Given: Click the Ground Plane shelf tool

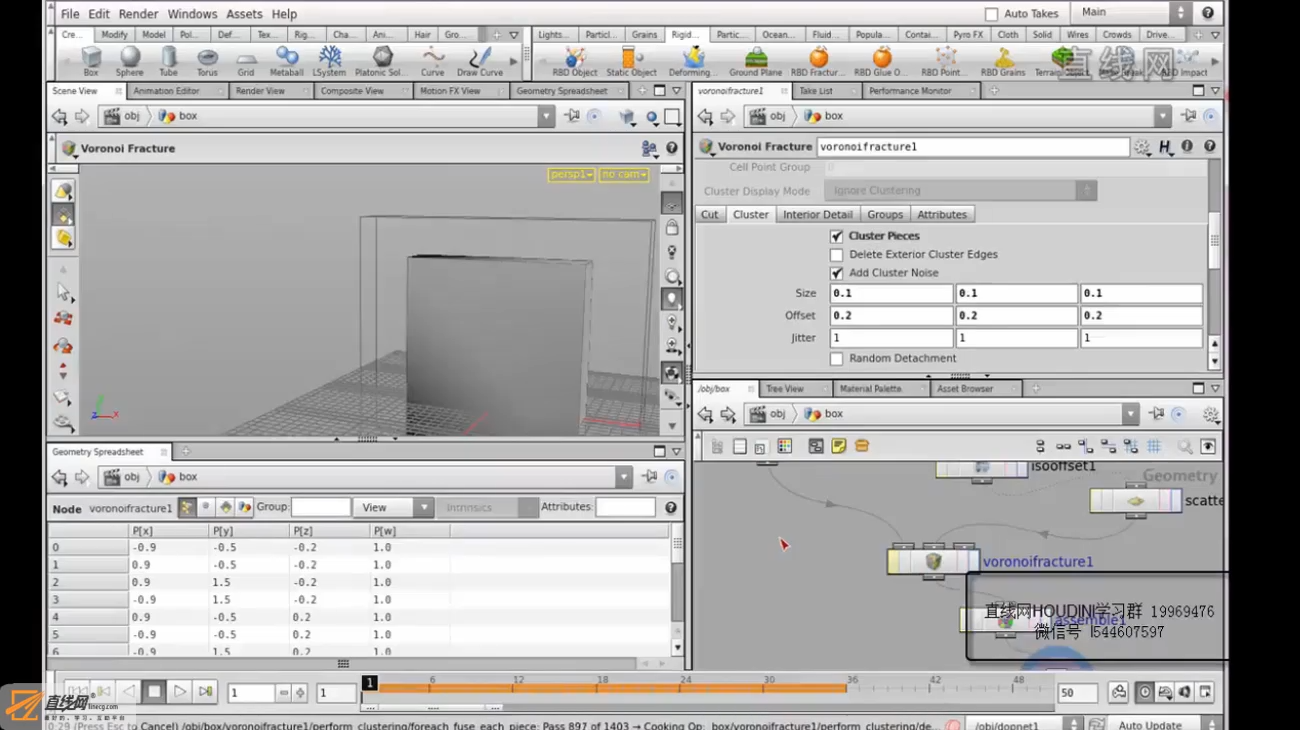Looking at the screenshot, I should pos(756,60).
